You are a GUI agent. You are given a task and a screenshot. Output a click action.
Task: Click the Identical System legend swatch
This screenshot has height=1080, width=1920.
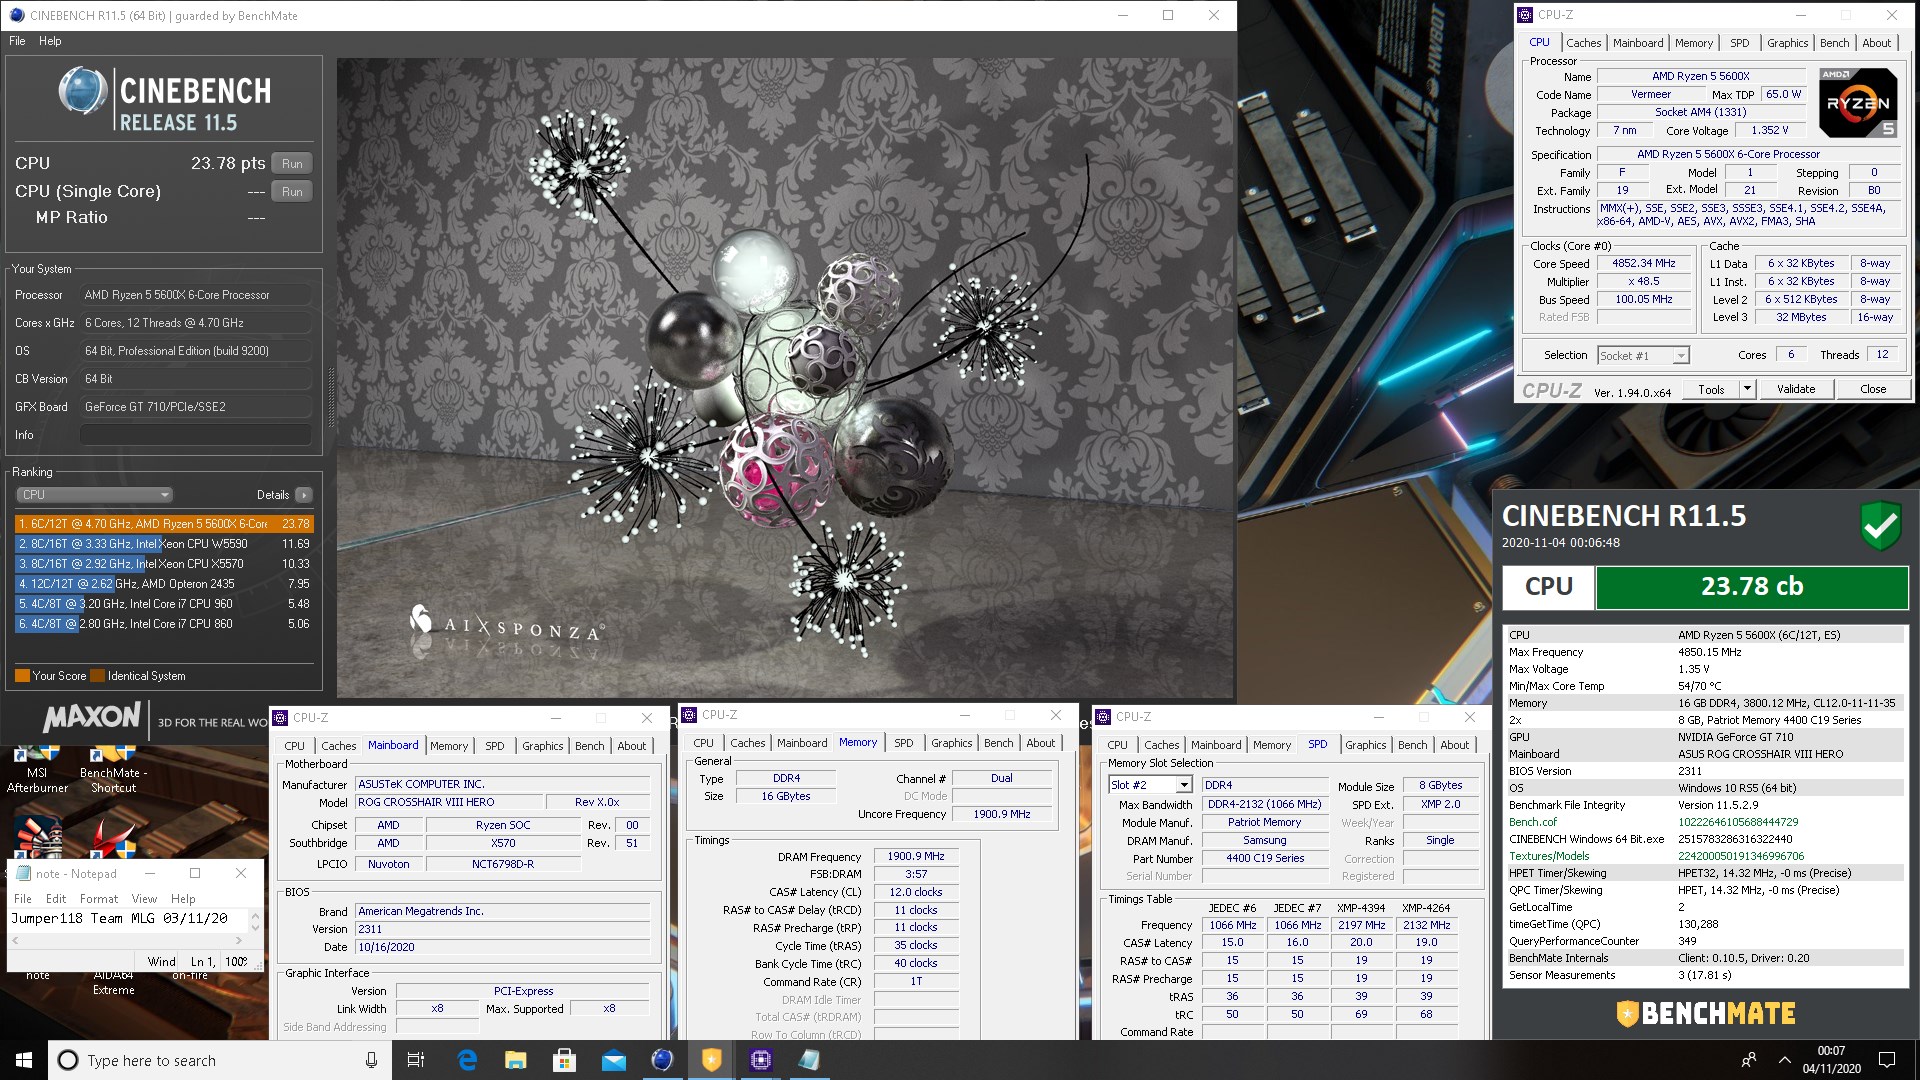pos(97,676)
